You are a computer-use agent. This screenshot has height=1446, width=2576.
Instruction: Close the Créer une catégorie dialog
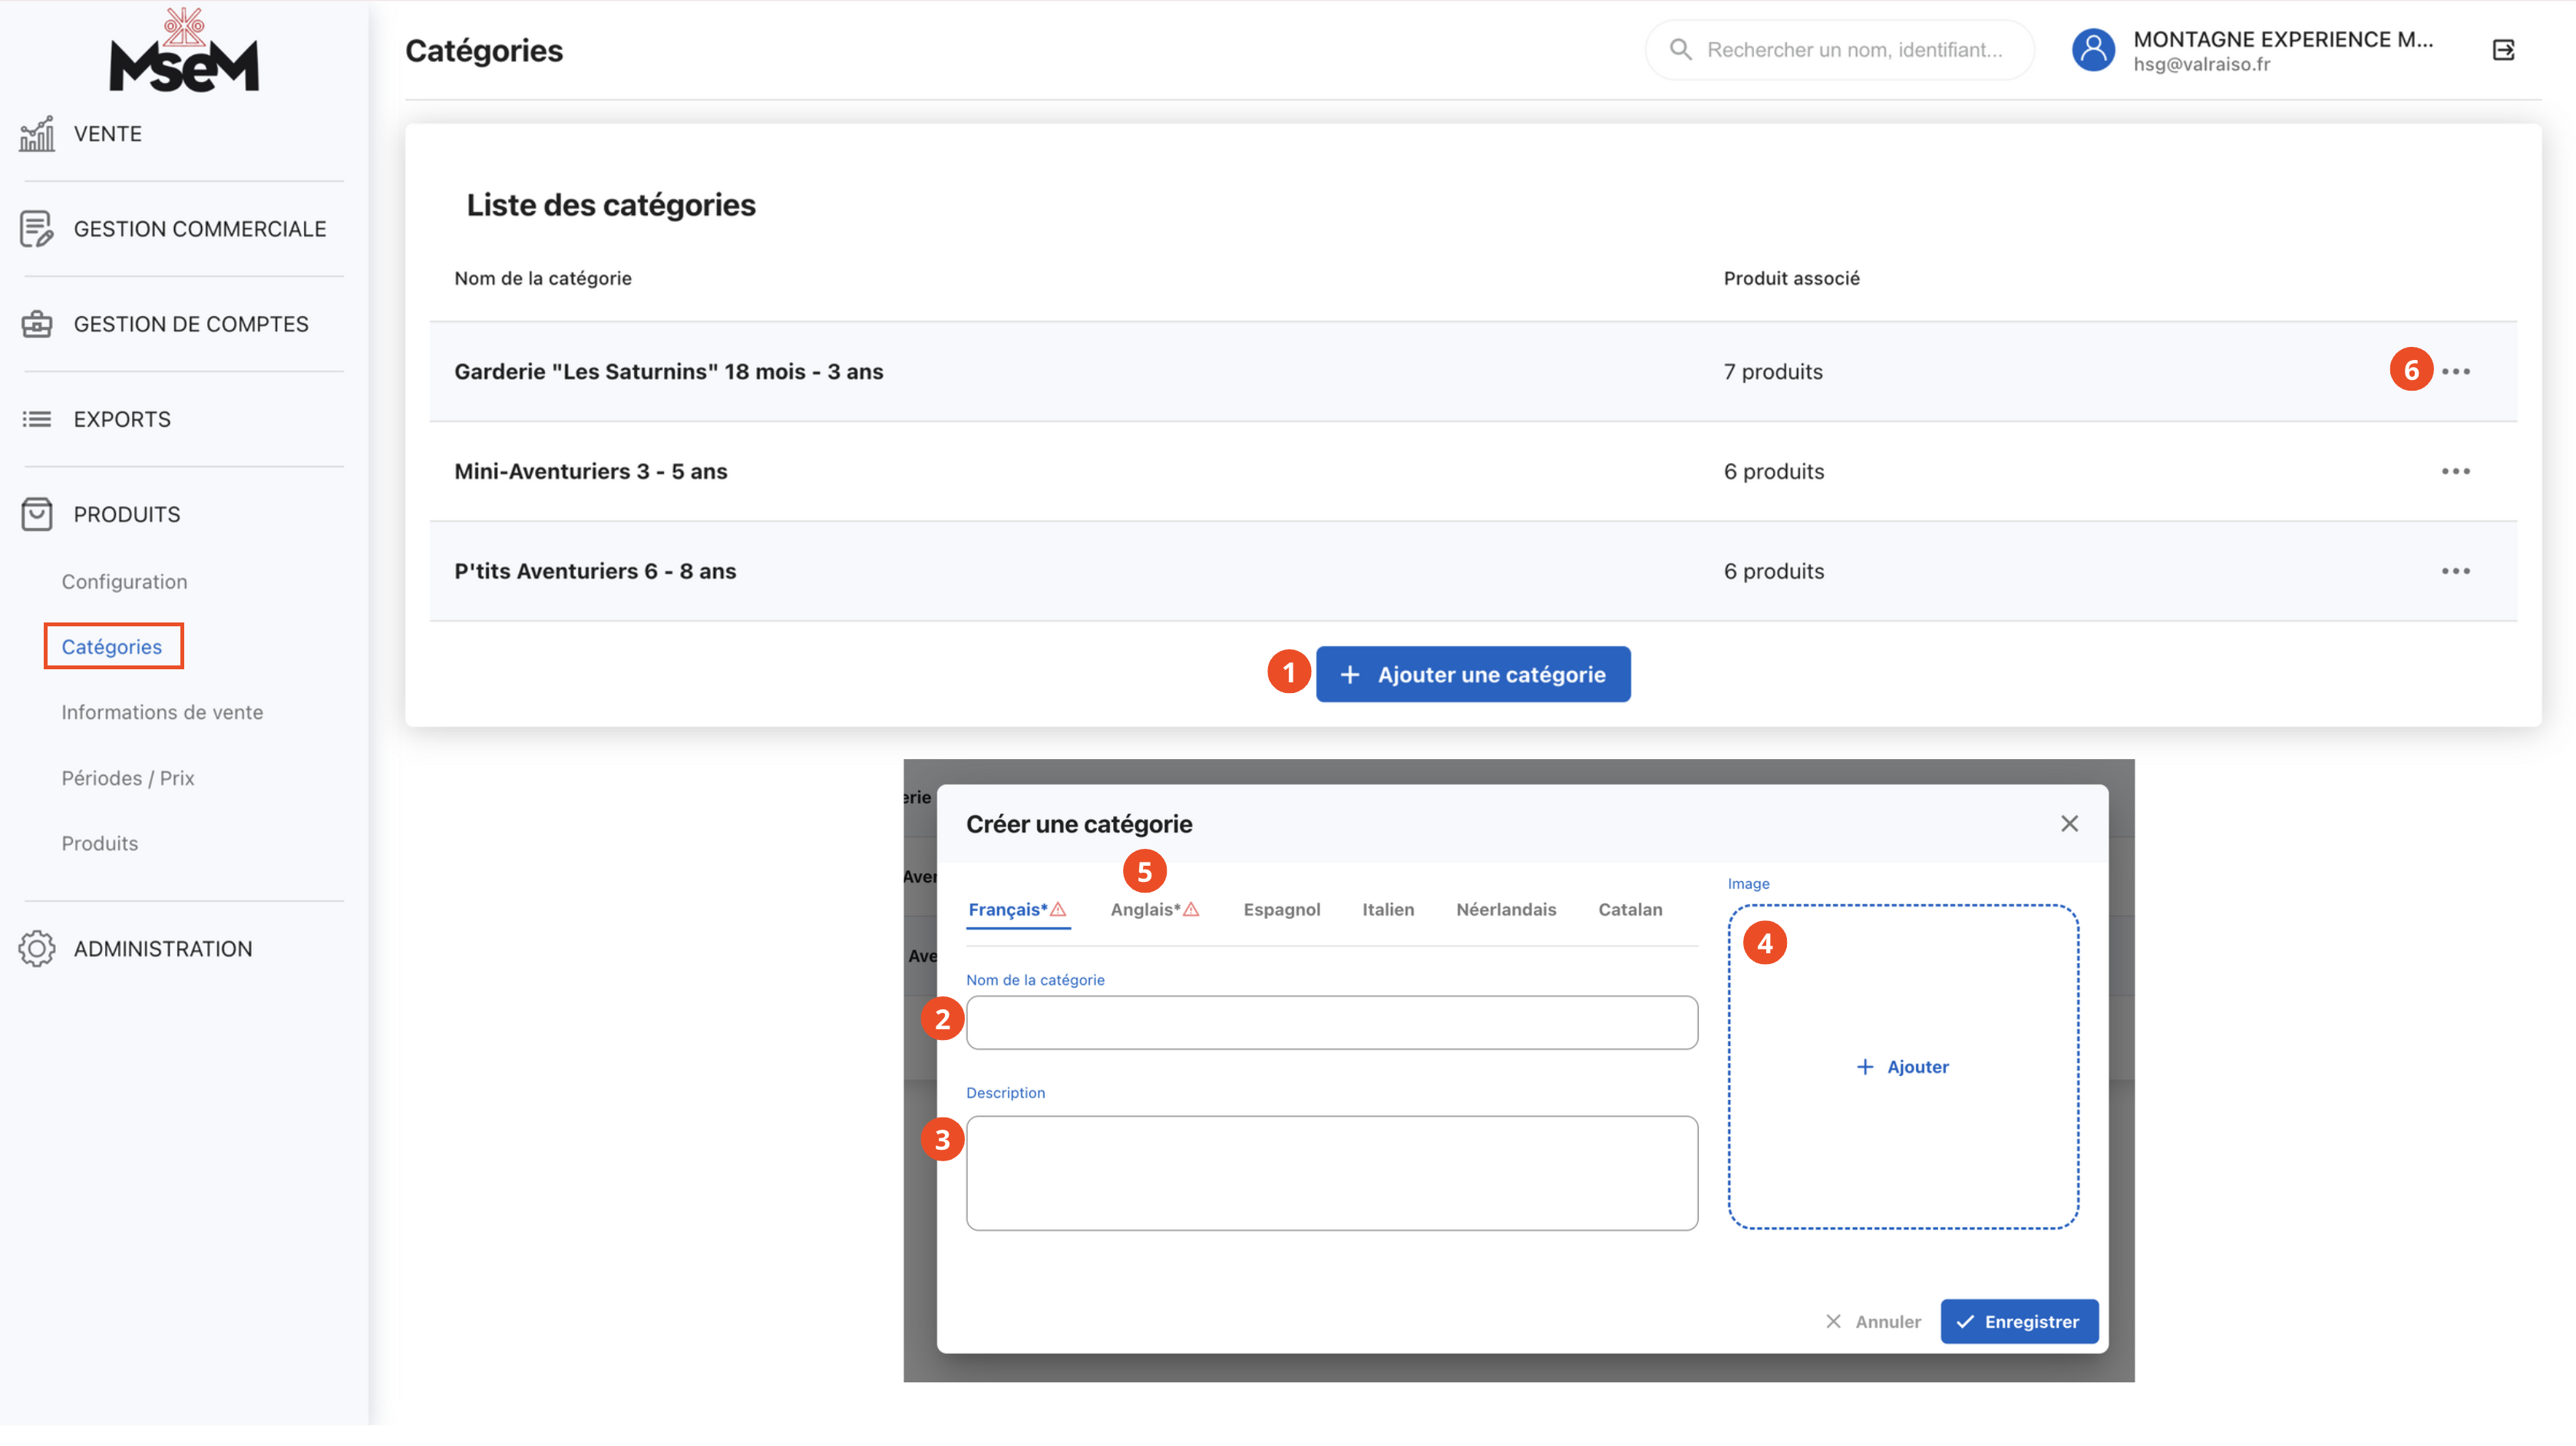pyautogui.click(x=2069, y=823)
